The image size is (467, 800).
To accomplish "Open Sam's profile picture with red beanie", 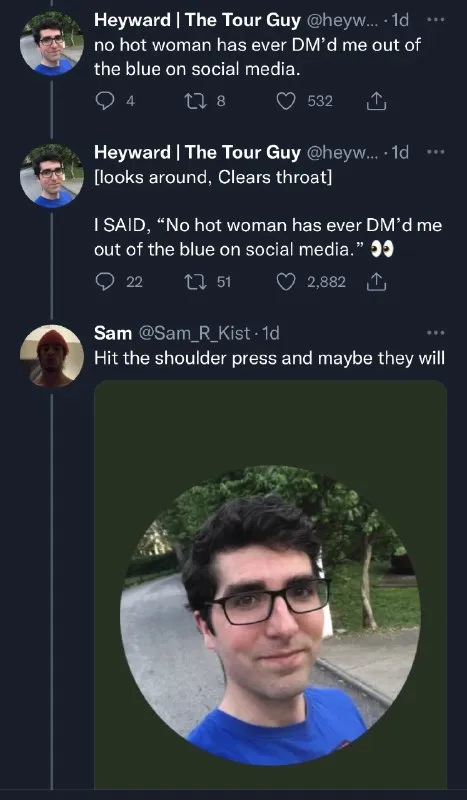I will coord(52,356).
